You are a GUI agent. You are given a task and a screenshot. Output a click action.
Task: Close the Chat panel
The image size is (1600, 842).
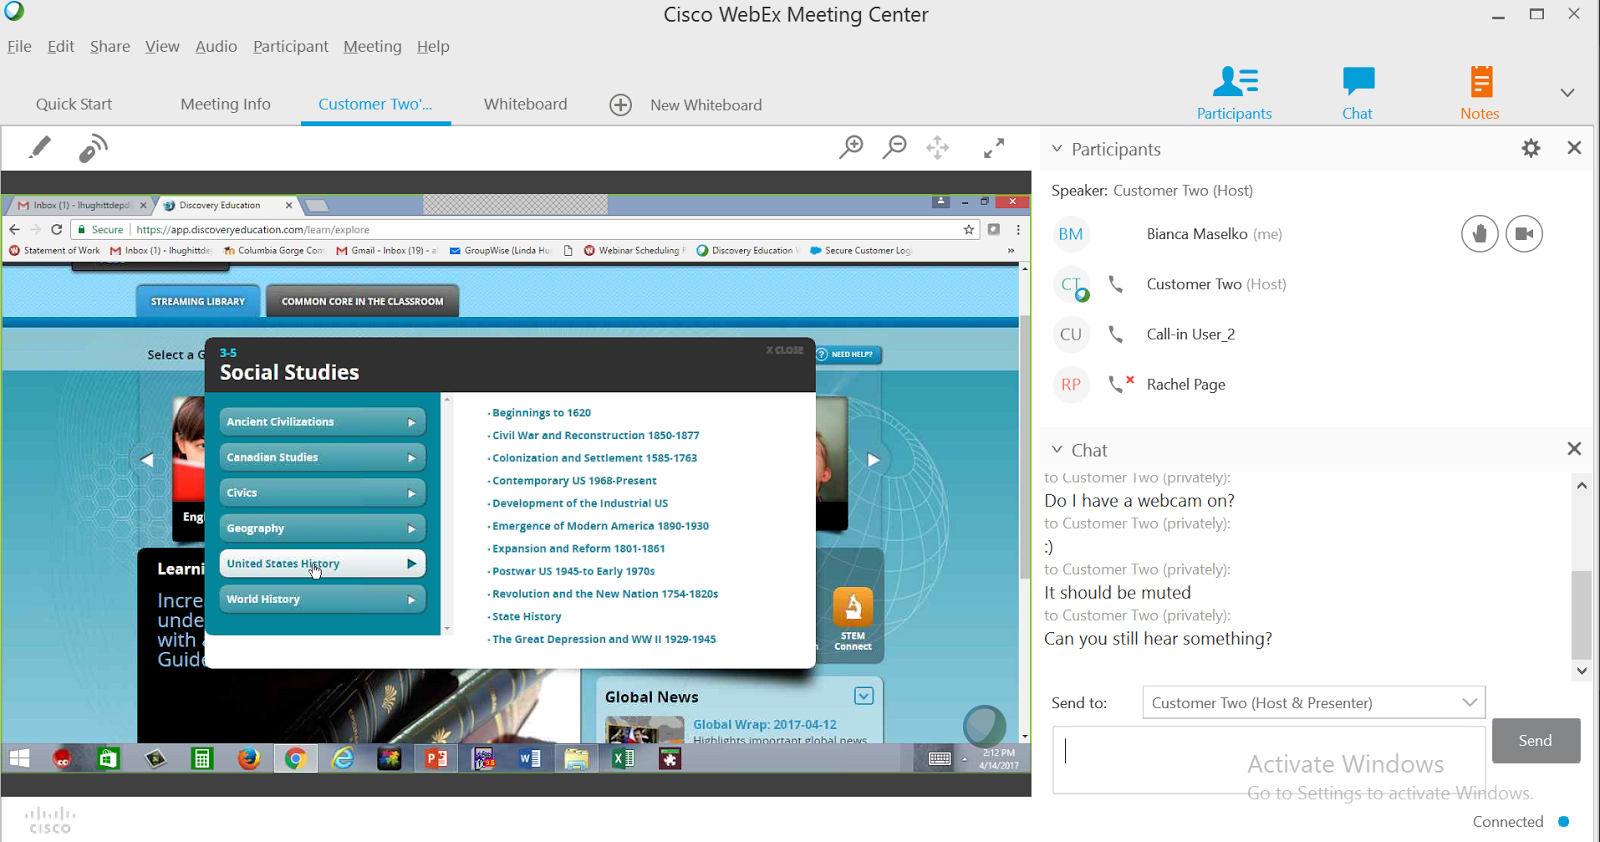point(1574,449)
